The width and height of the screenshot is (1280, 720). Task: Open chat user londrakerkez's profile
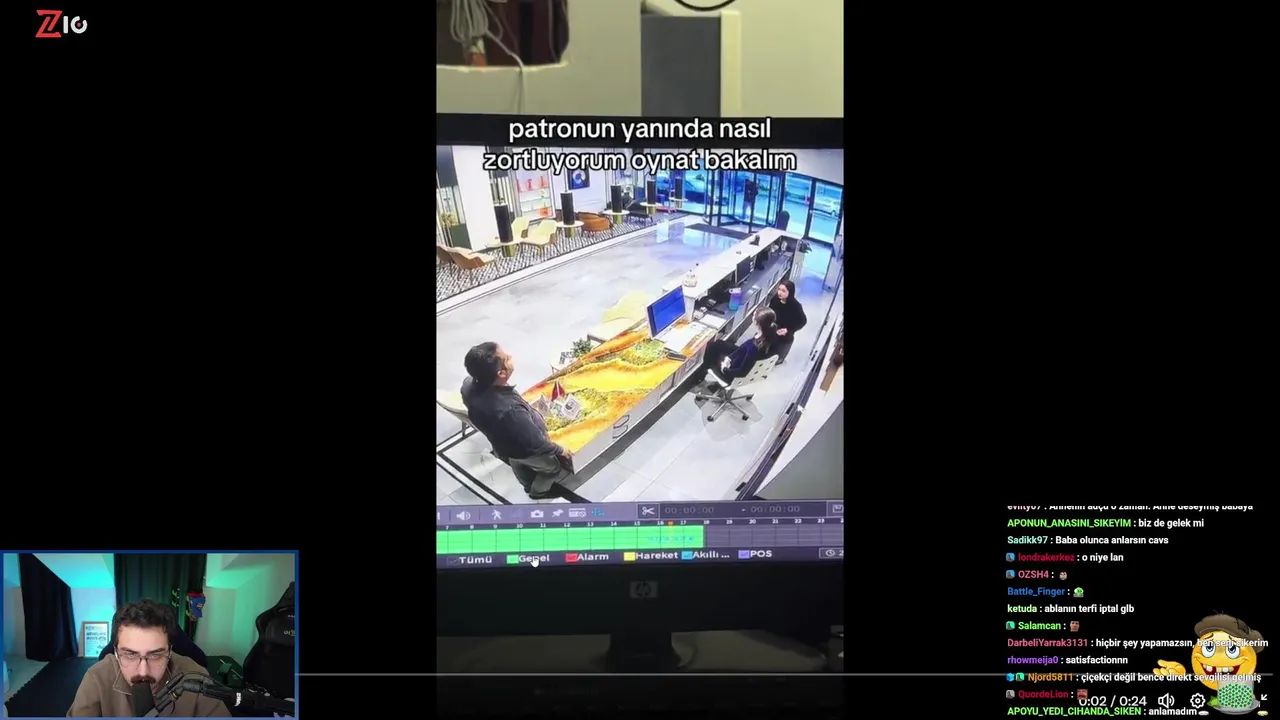click(1046, 557)
